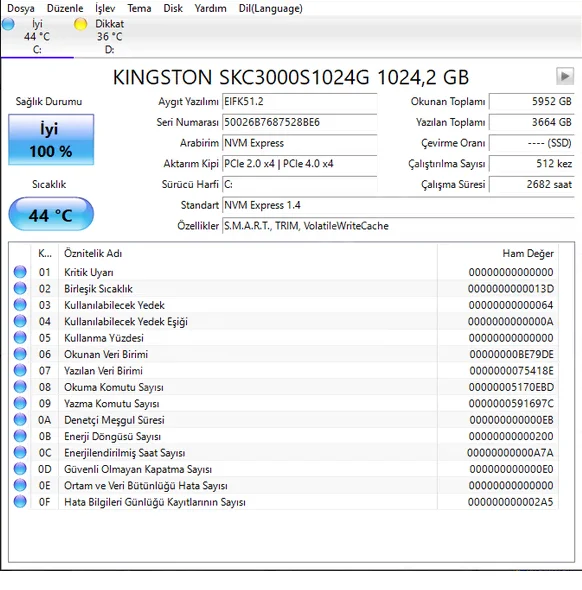This screenshot has height=590, width=582.
Task: Open the Düzenle menu
Action: [65, 8]
